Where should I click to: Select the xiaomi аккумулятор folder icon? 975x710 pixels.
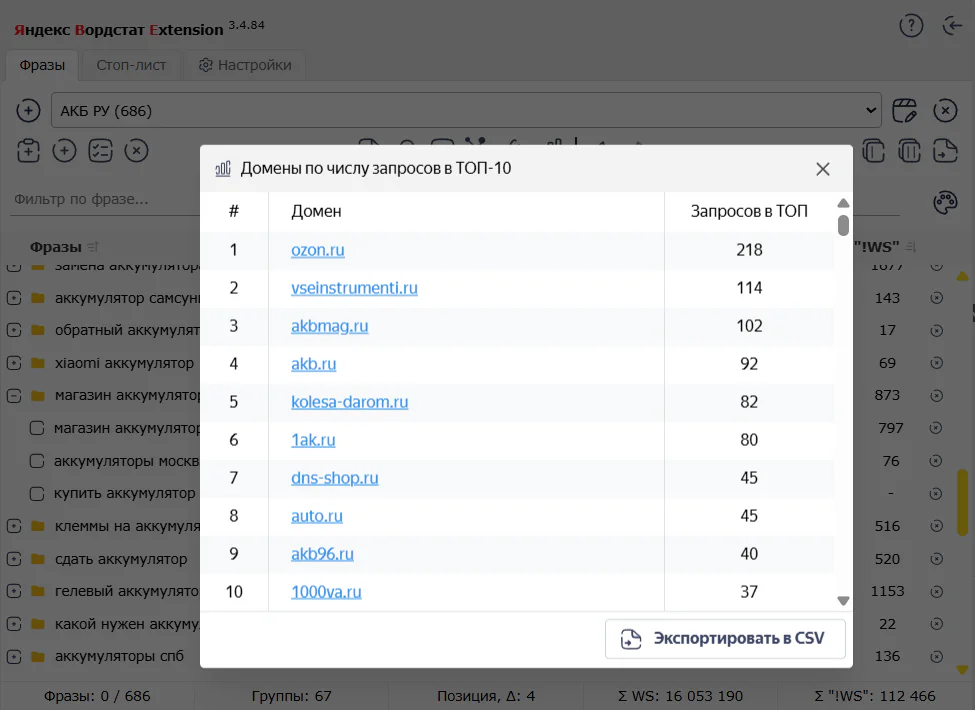click(x=38, y=362)
